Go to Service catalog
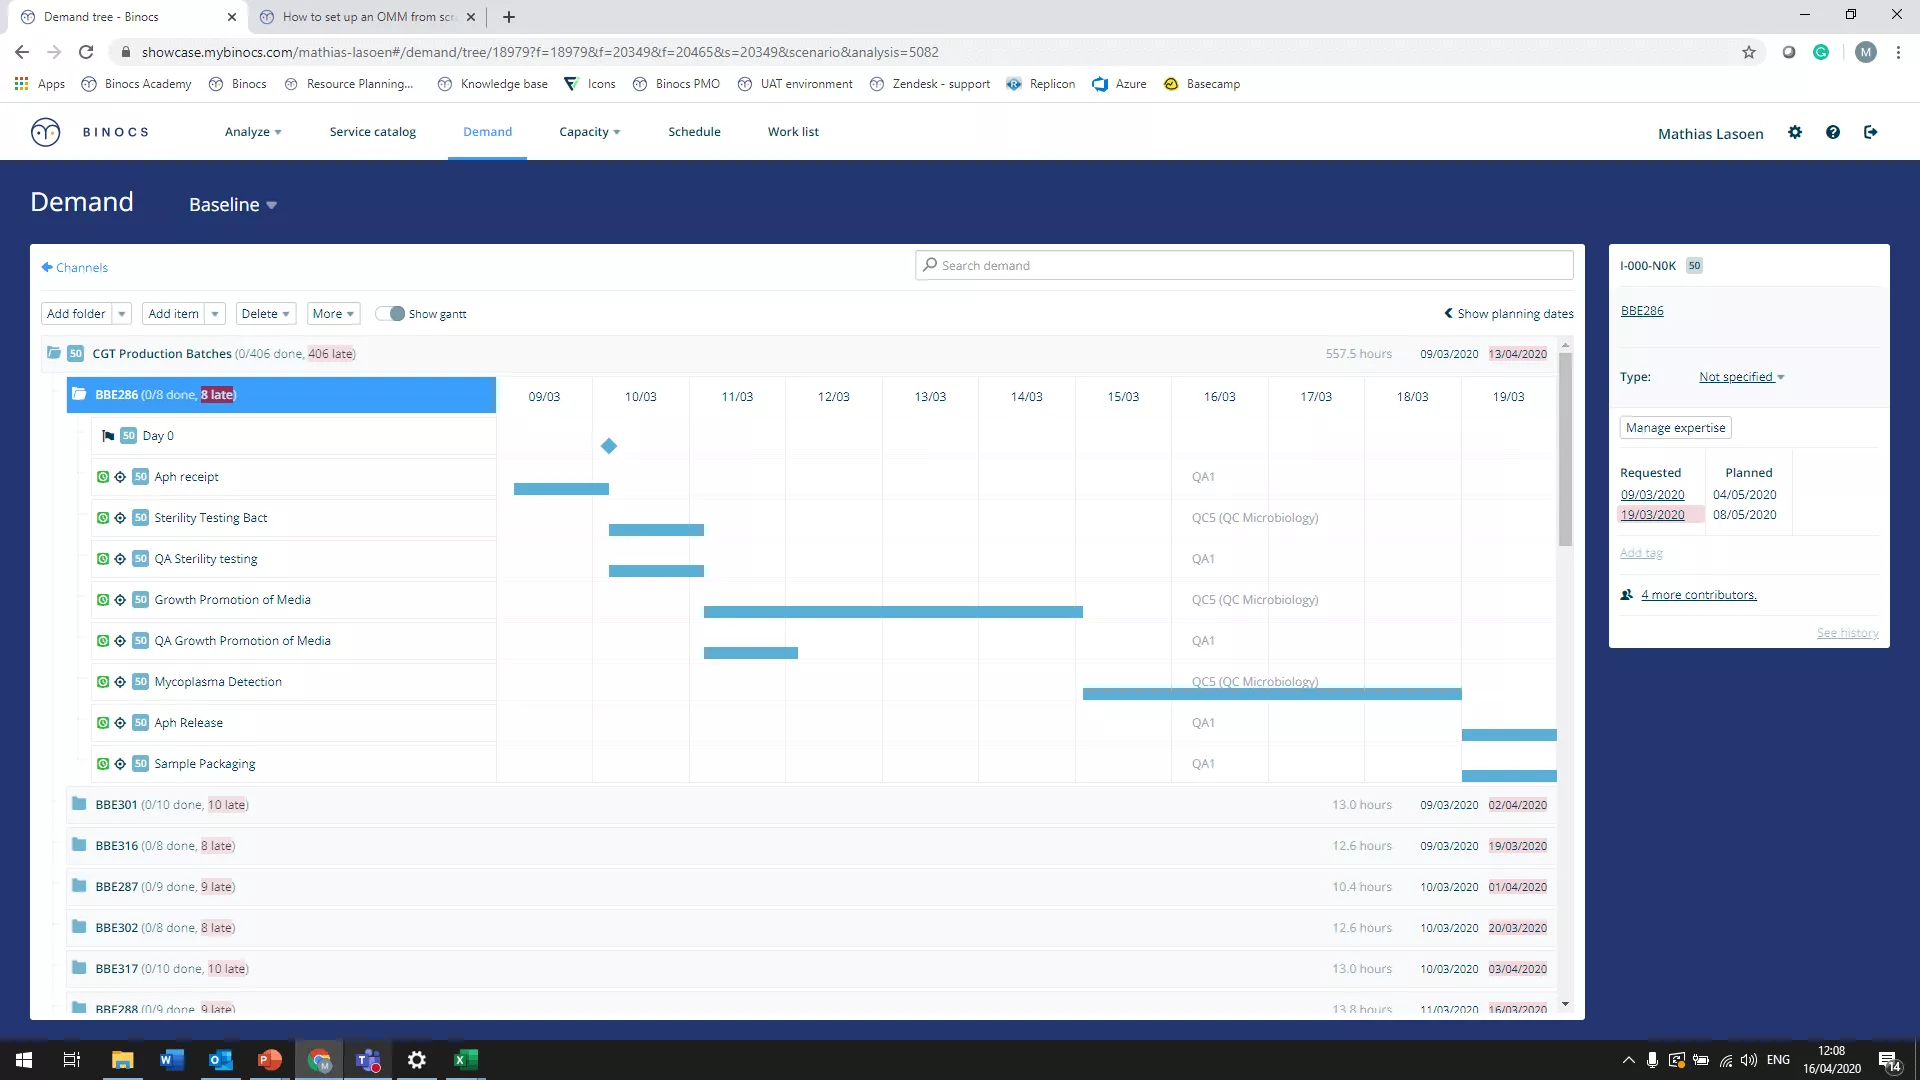Screen dimensions: 1920x1080 373,132
